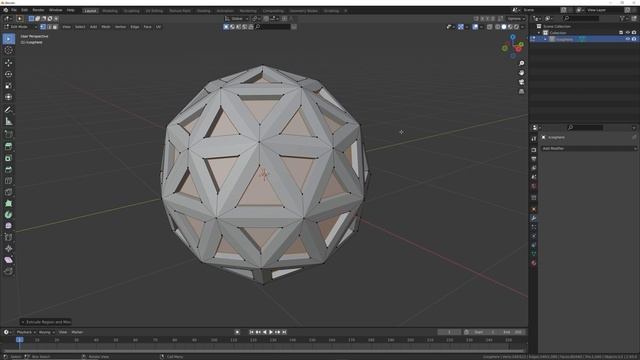The image size is (640, 360).
Task: Open the Render menu
Action: pos(38,10)
